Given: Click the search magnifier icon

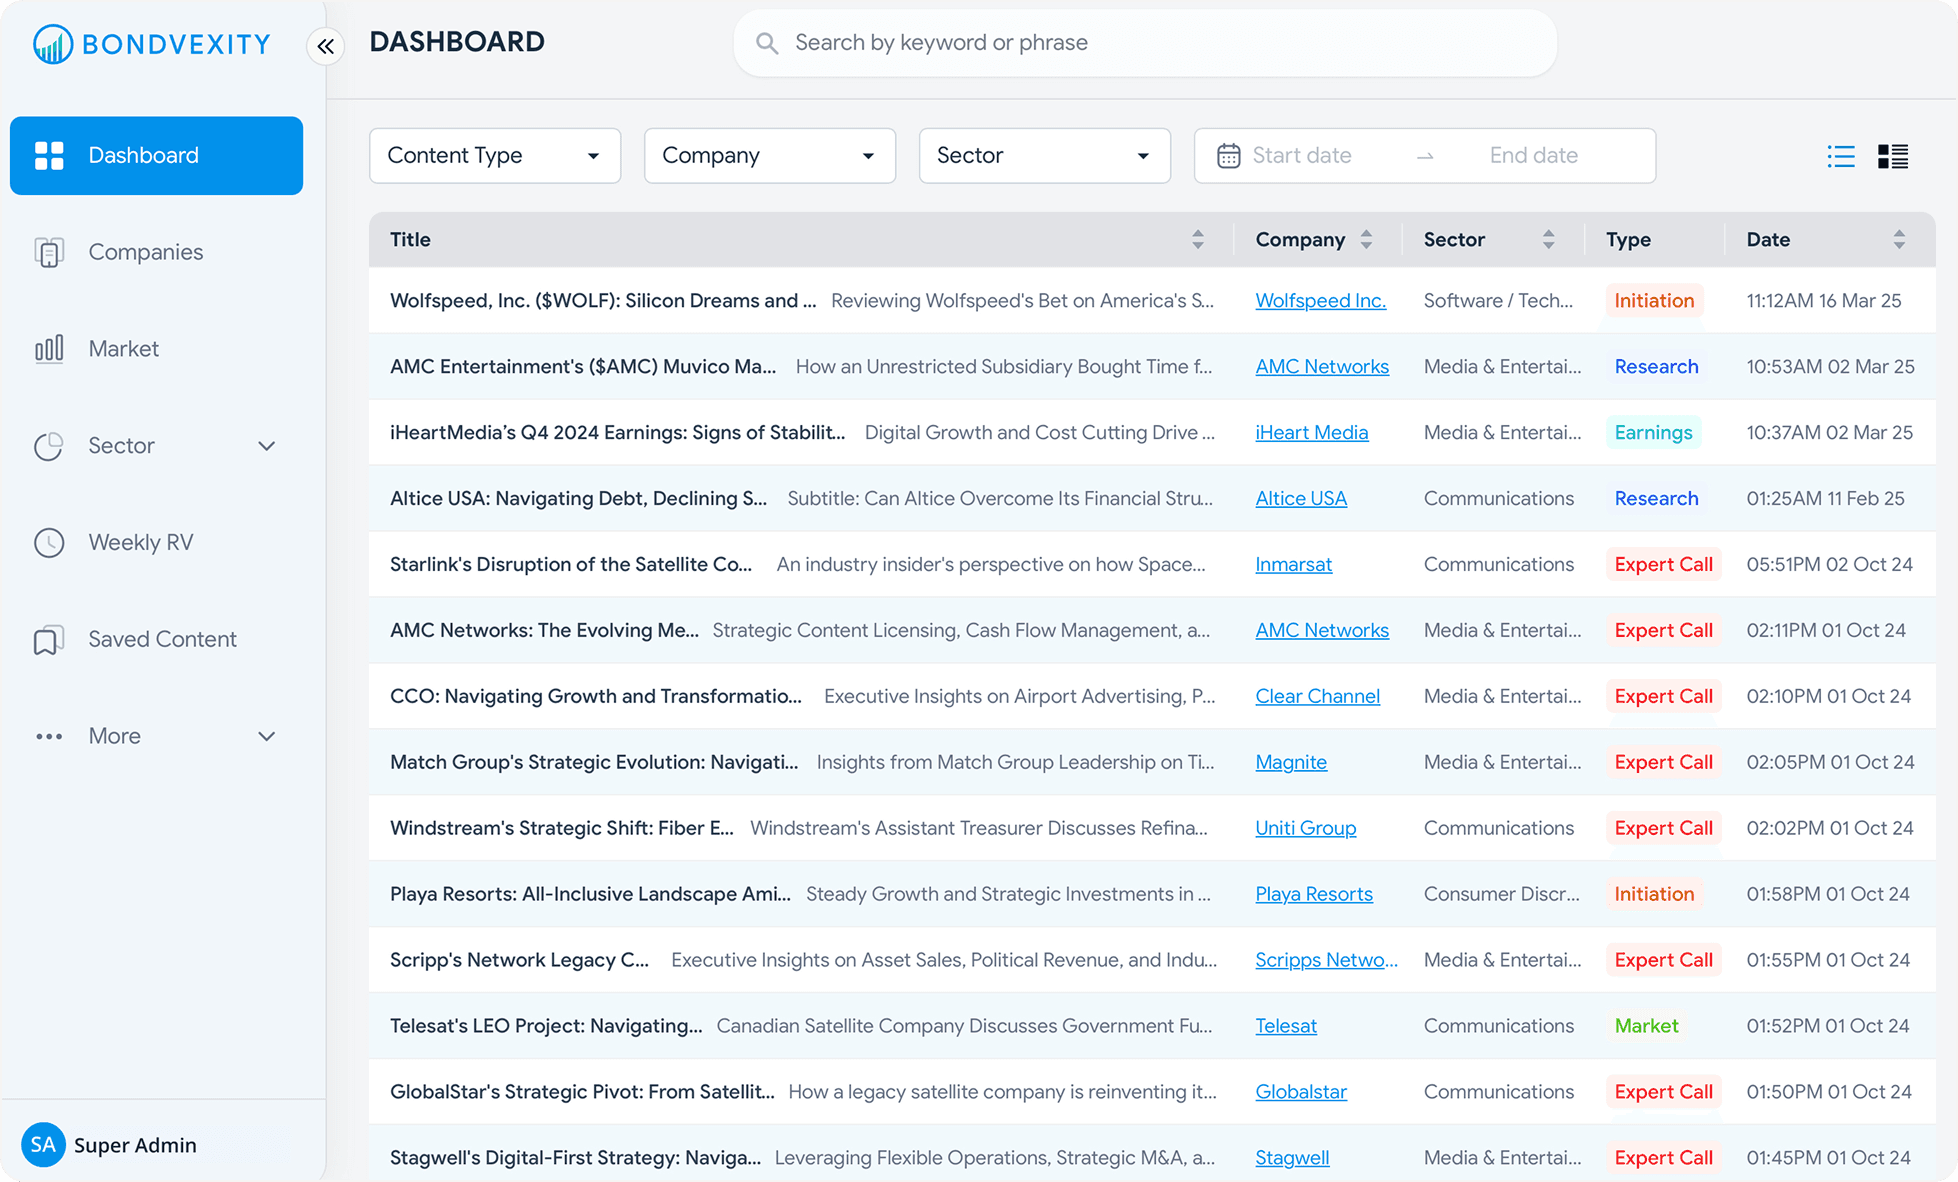Looking at the screenshot, I should coord(766,42).
